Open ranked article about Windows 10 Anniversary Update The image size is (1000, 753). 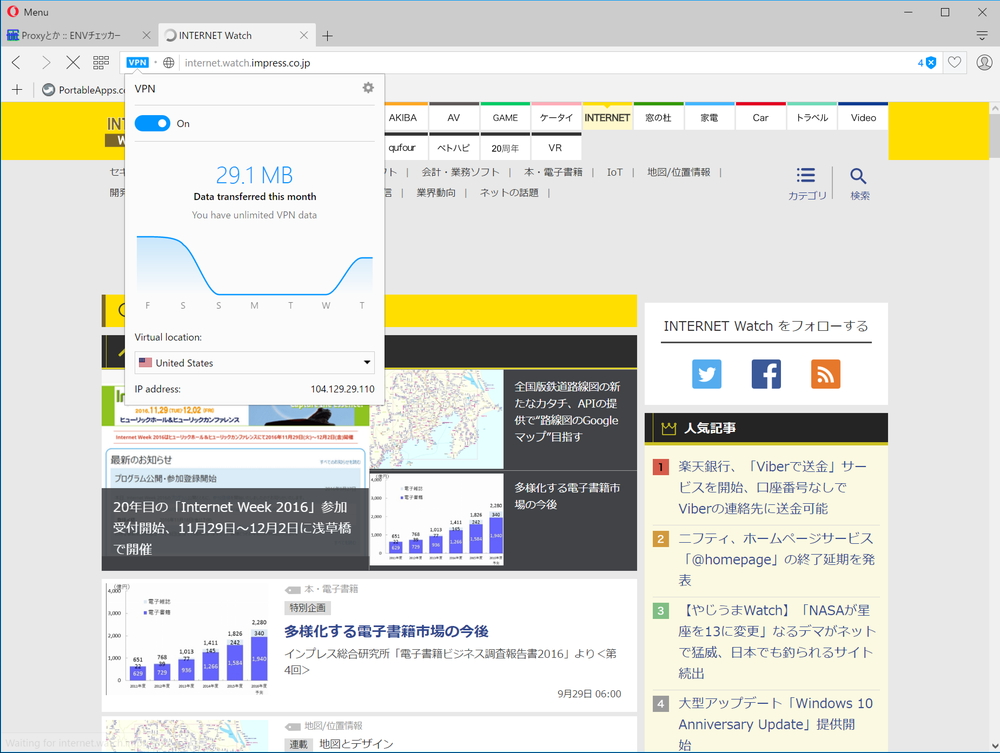tap(775, 724)
